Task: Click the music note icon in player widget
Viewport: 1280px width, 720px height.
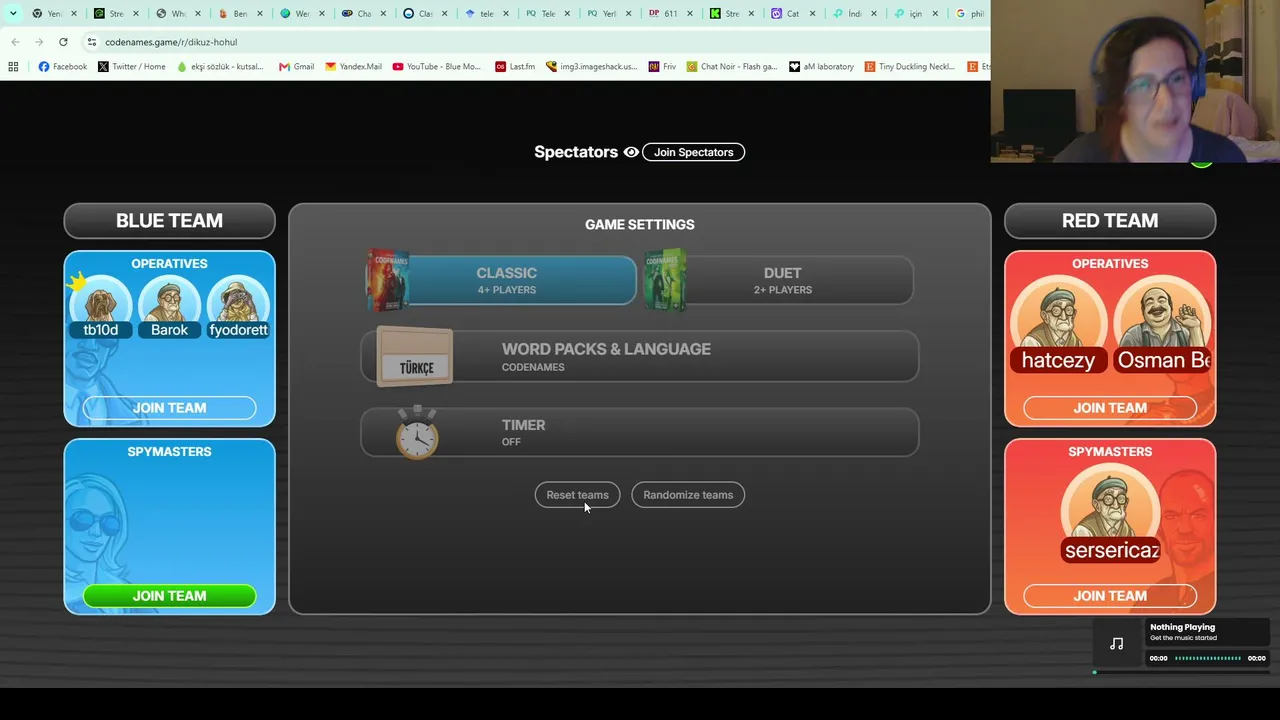Action: point(1117,644)
